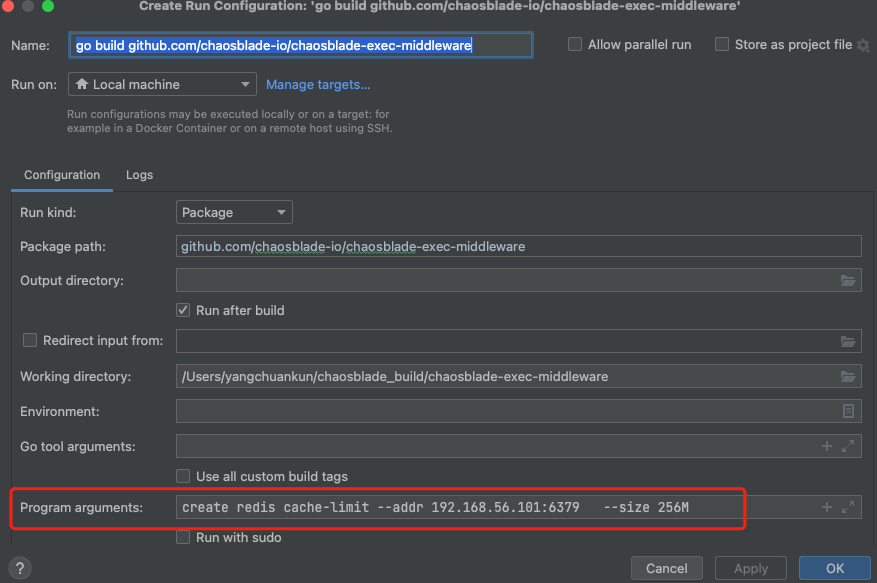Open the Run on Local machine dropdown
Image resolution: width=877 pixels, height=583 pixels.
[x=162, y=84]
